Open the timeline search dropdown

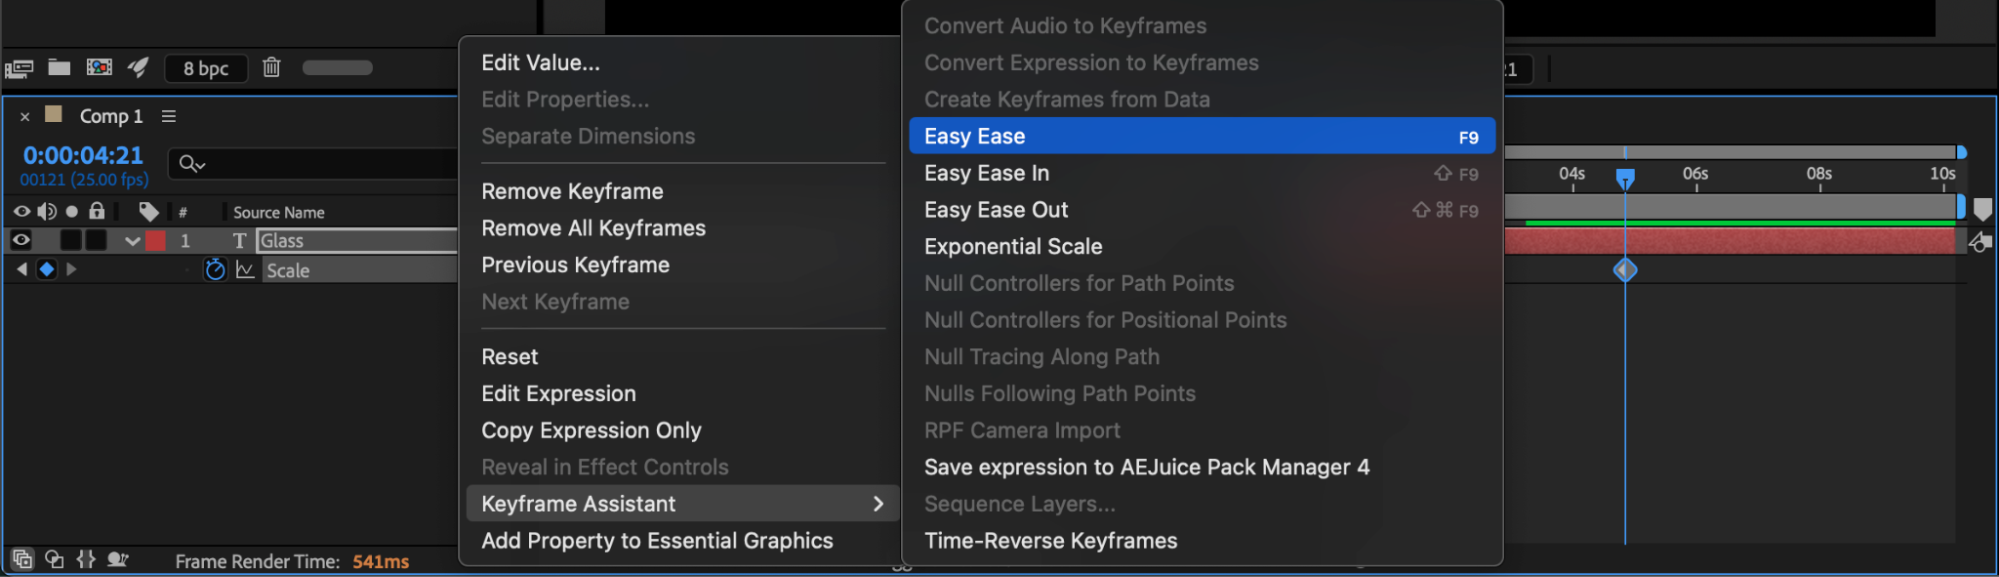click(x=192, y=163)
